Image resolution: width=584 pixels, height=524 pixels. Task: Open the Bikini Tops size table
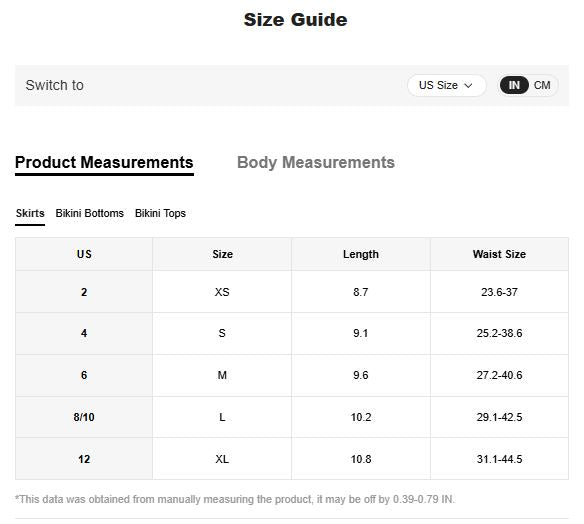point(160,213)
